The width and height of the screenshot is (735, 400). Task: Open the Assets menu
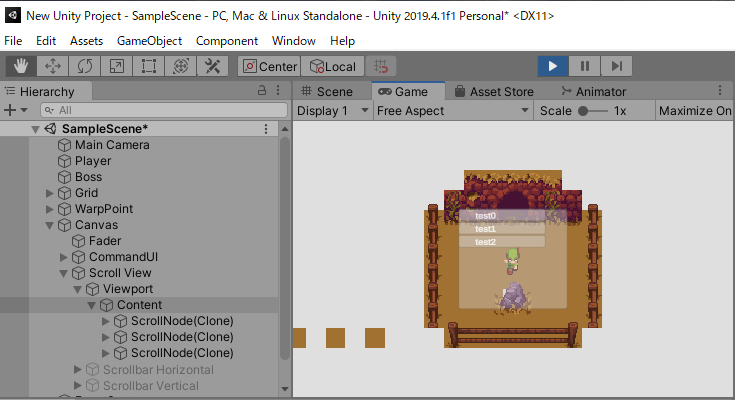click(86, 41)
